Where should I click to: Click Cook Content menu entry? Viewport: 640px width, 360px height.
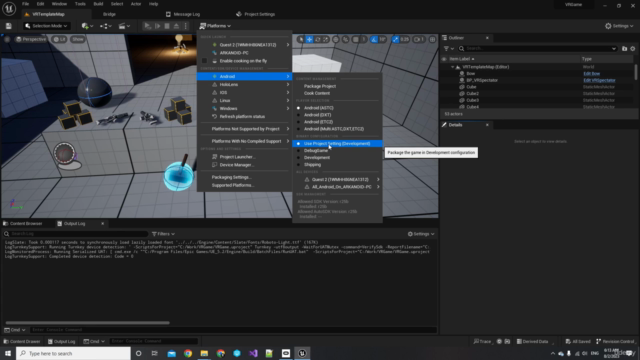pyautogui.click(x=317, y=93)
